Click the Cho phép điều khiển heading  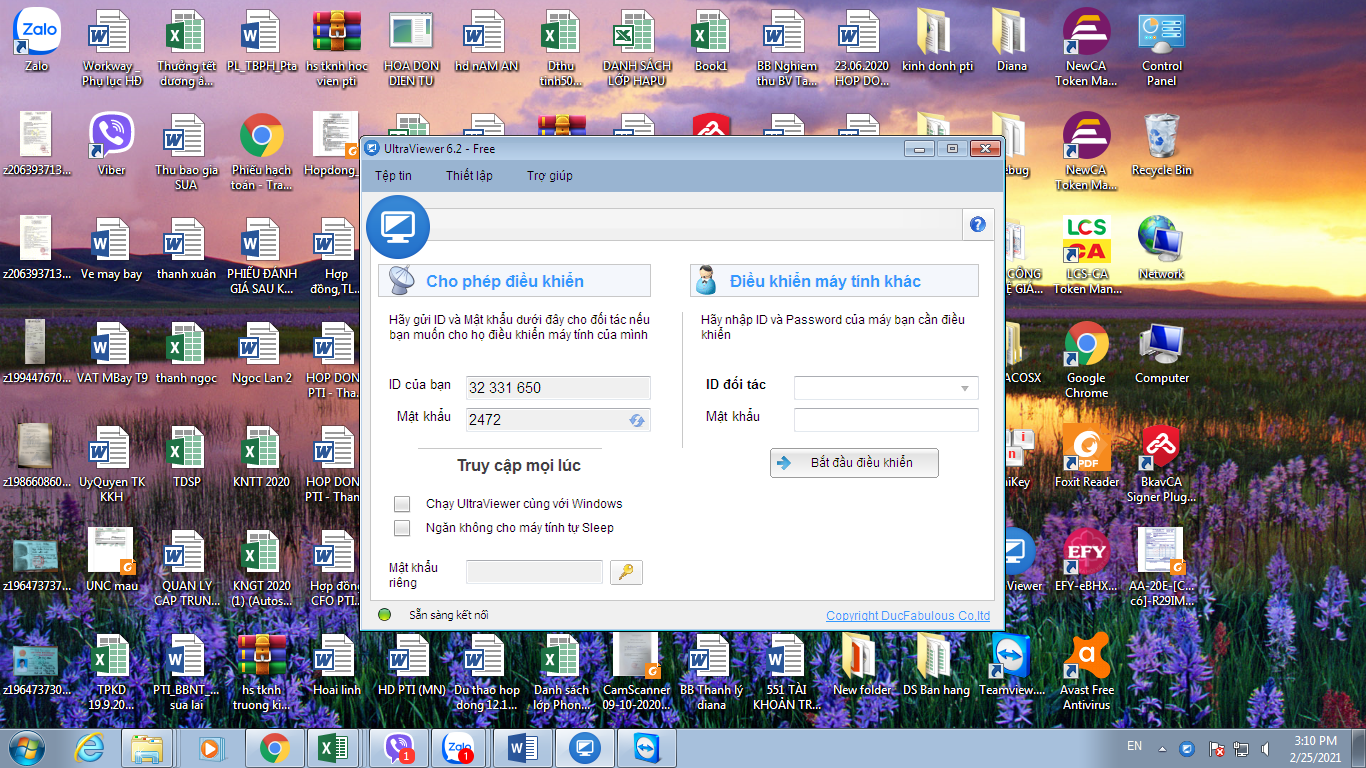tap(505, 281)
